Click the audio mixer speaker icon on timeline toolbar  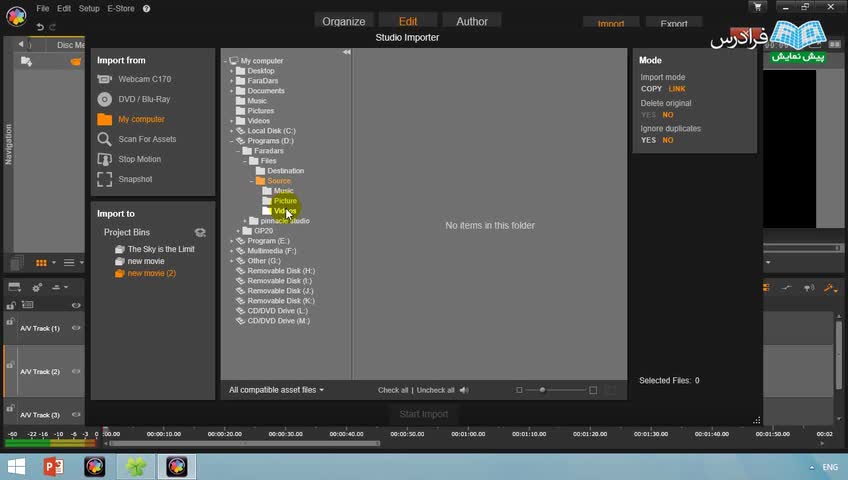(x=809, y=288)
